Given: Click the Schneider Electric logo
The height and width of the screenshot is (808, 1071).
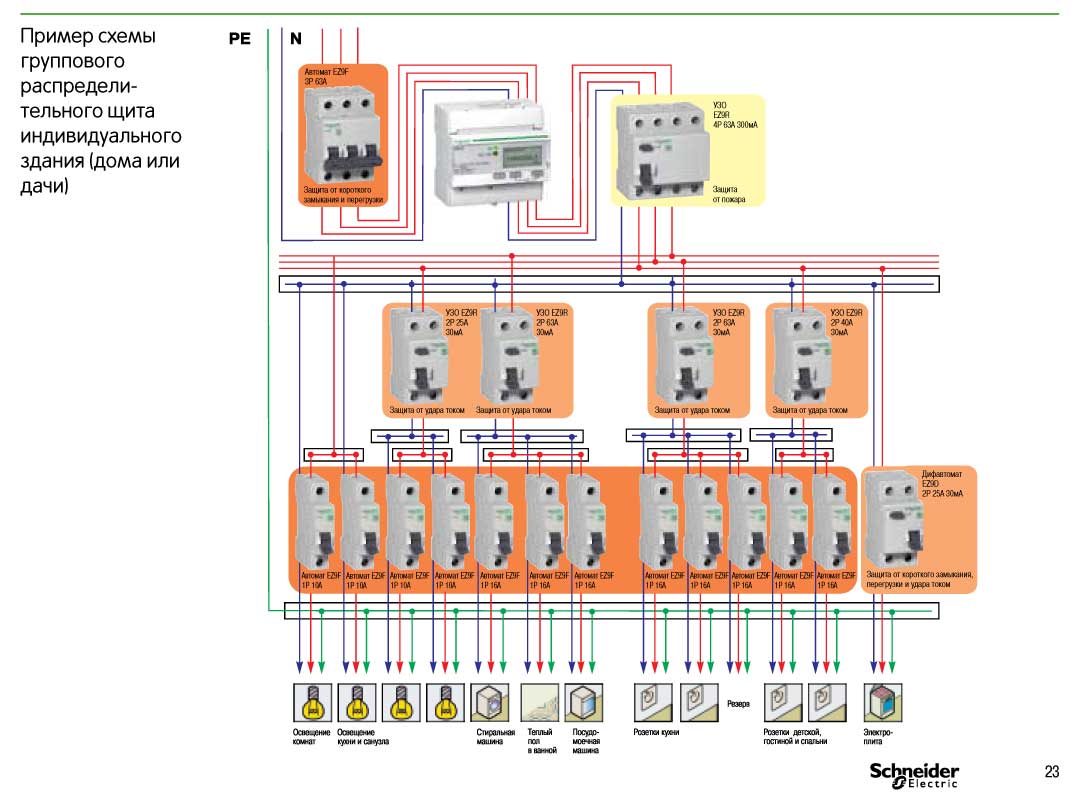Looking at the screenshot, I should (913, 775).
